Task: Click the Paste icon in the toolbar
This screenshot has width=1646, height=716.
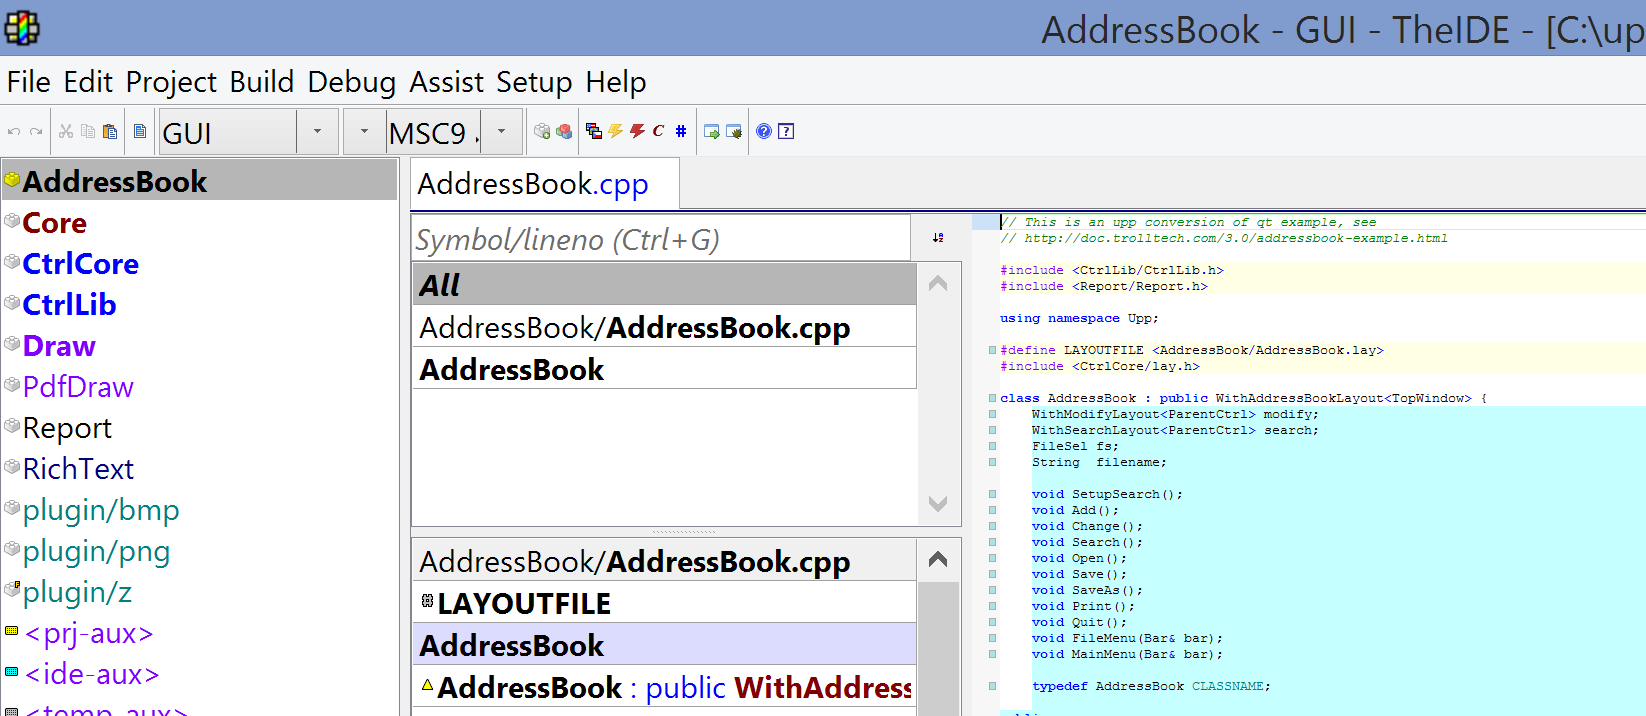Action: (110, 131)
